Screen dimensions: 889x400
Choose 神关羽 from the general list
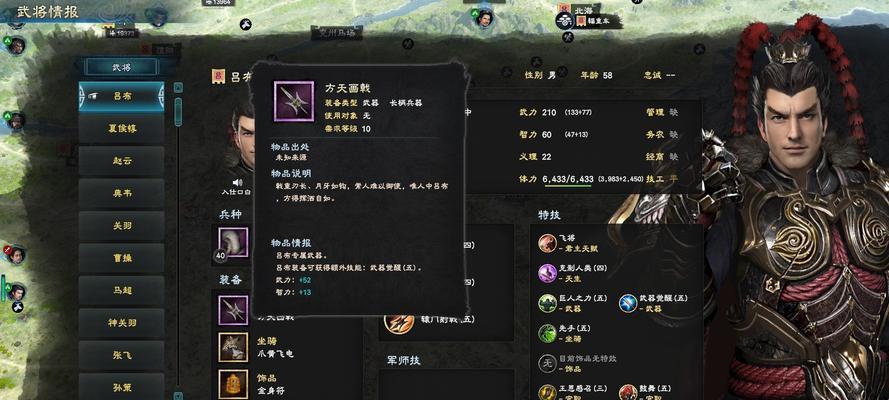click(121, 323)
